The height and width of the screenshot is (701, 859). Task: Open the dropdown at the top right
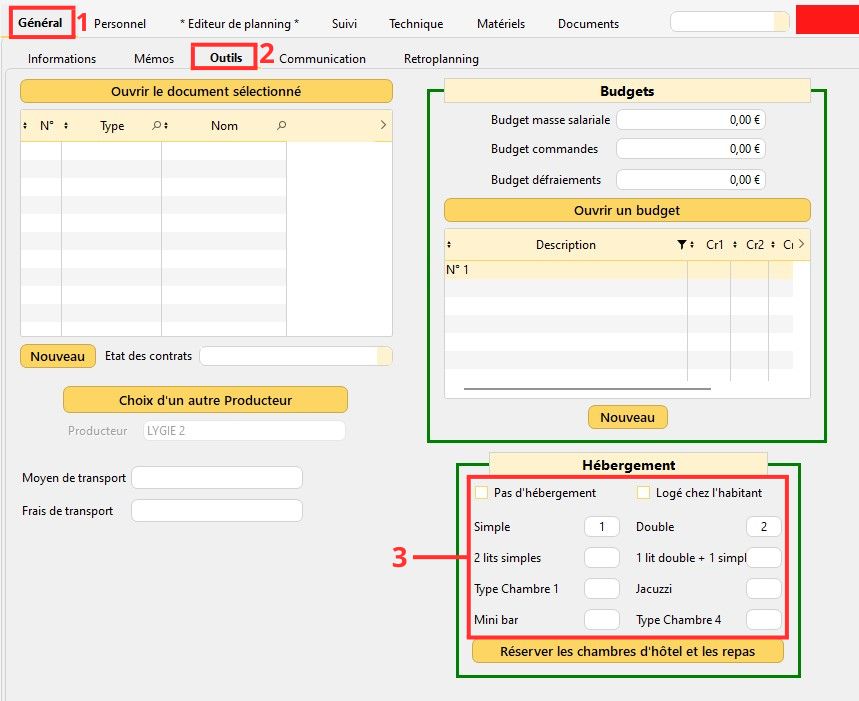[780, 22]
